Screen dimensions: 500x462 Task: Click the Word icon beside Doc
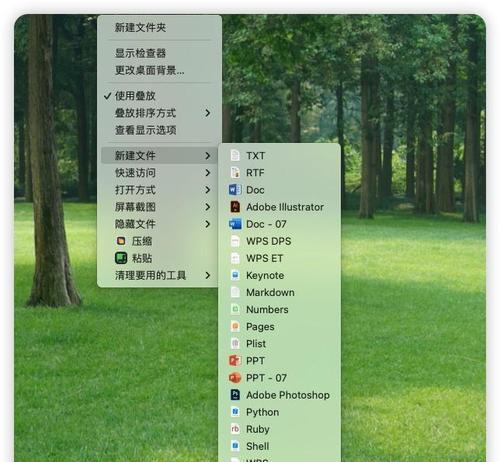tap(235, 190)
